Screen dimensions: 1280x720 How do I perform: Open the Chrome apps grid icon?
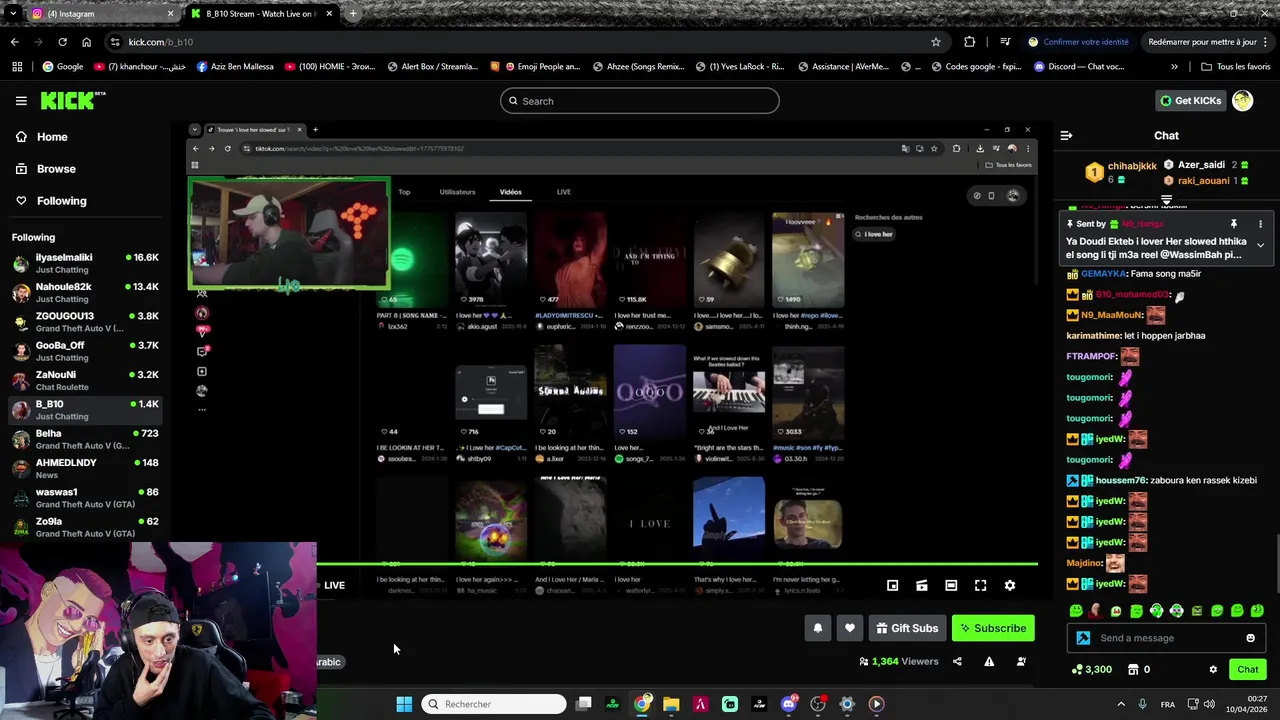(x=17, y=67)
